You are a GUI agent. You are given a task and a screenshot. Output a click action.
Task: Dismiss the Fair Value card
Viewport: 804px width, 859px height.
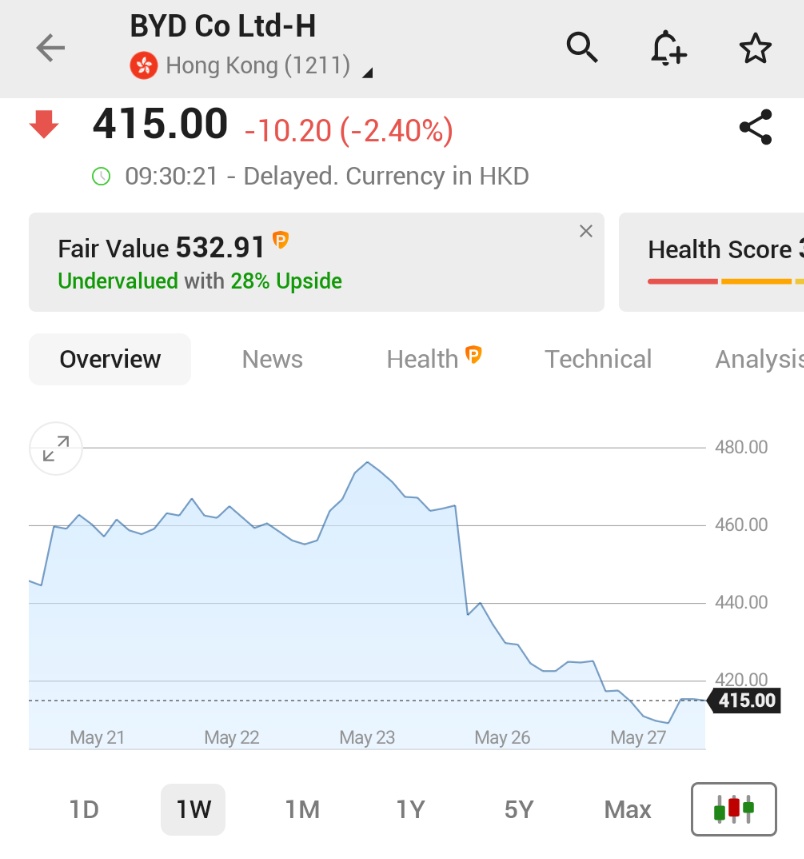pyautogui.click(x=586, y=231)
